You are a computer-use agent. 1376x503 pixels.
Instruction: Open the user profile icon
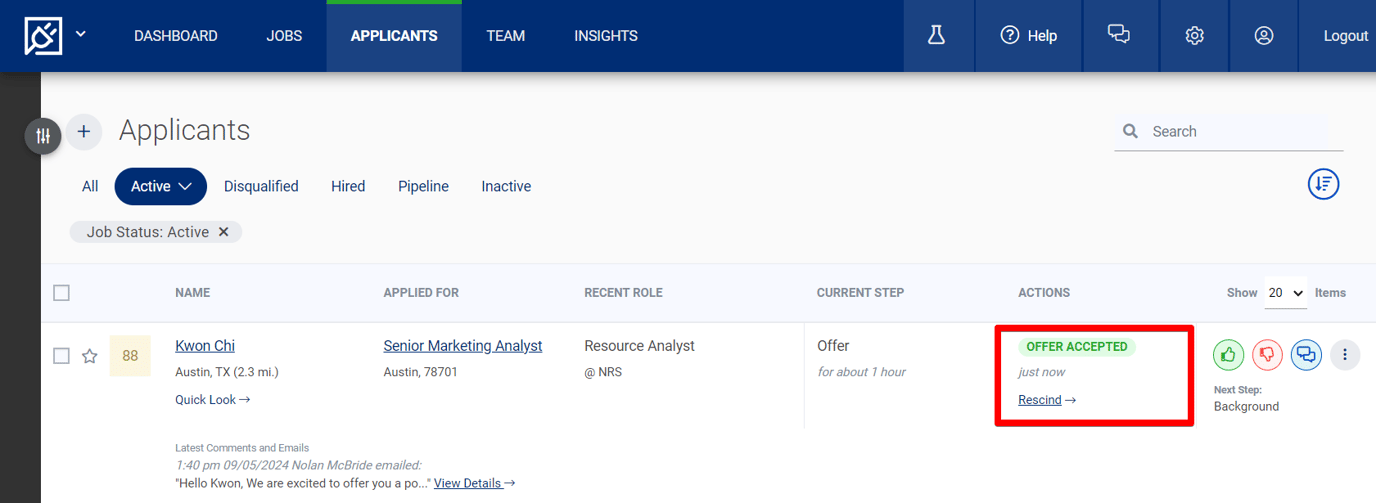click(1264, 36)
